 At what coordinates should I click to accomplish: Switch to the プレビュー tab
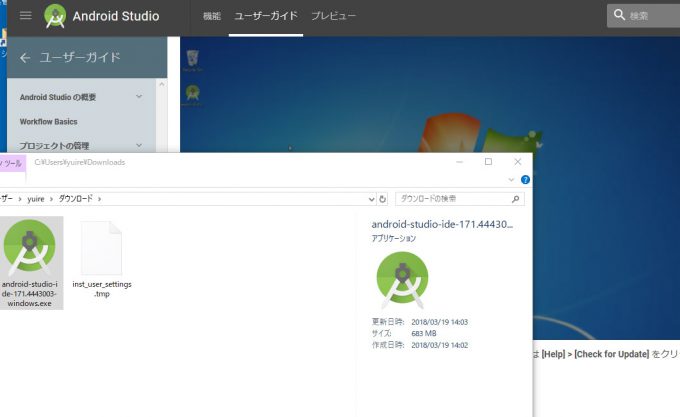333,16
